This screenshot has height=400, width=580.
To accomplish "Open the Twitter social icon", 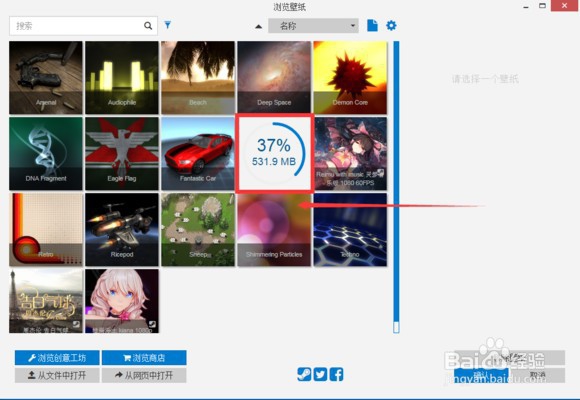I will coord(320,374).
